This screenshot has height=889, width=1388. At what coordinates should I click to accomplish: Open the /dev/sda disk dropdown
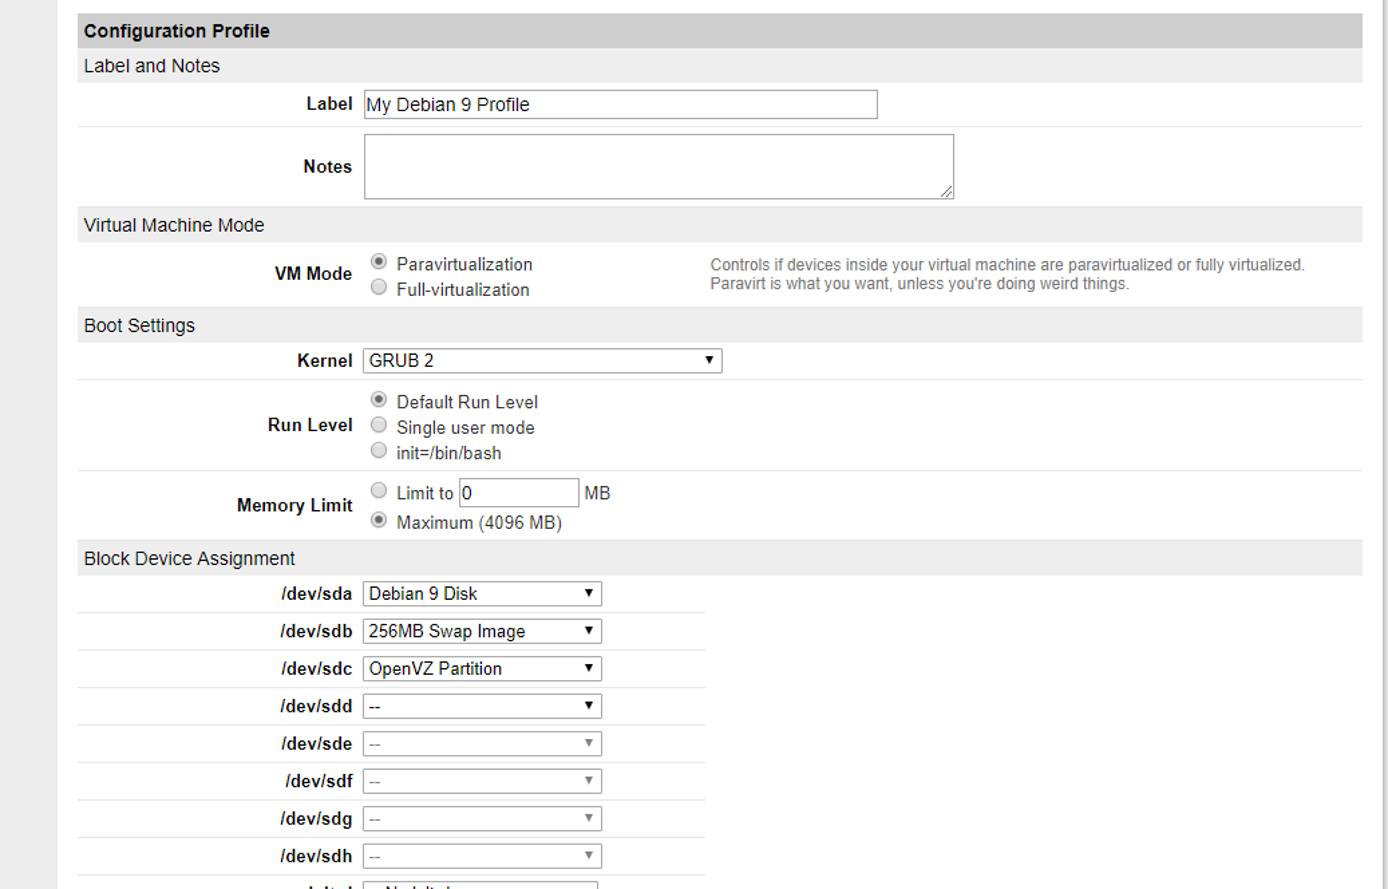point(480,593)
